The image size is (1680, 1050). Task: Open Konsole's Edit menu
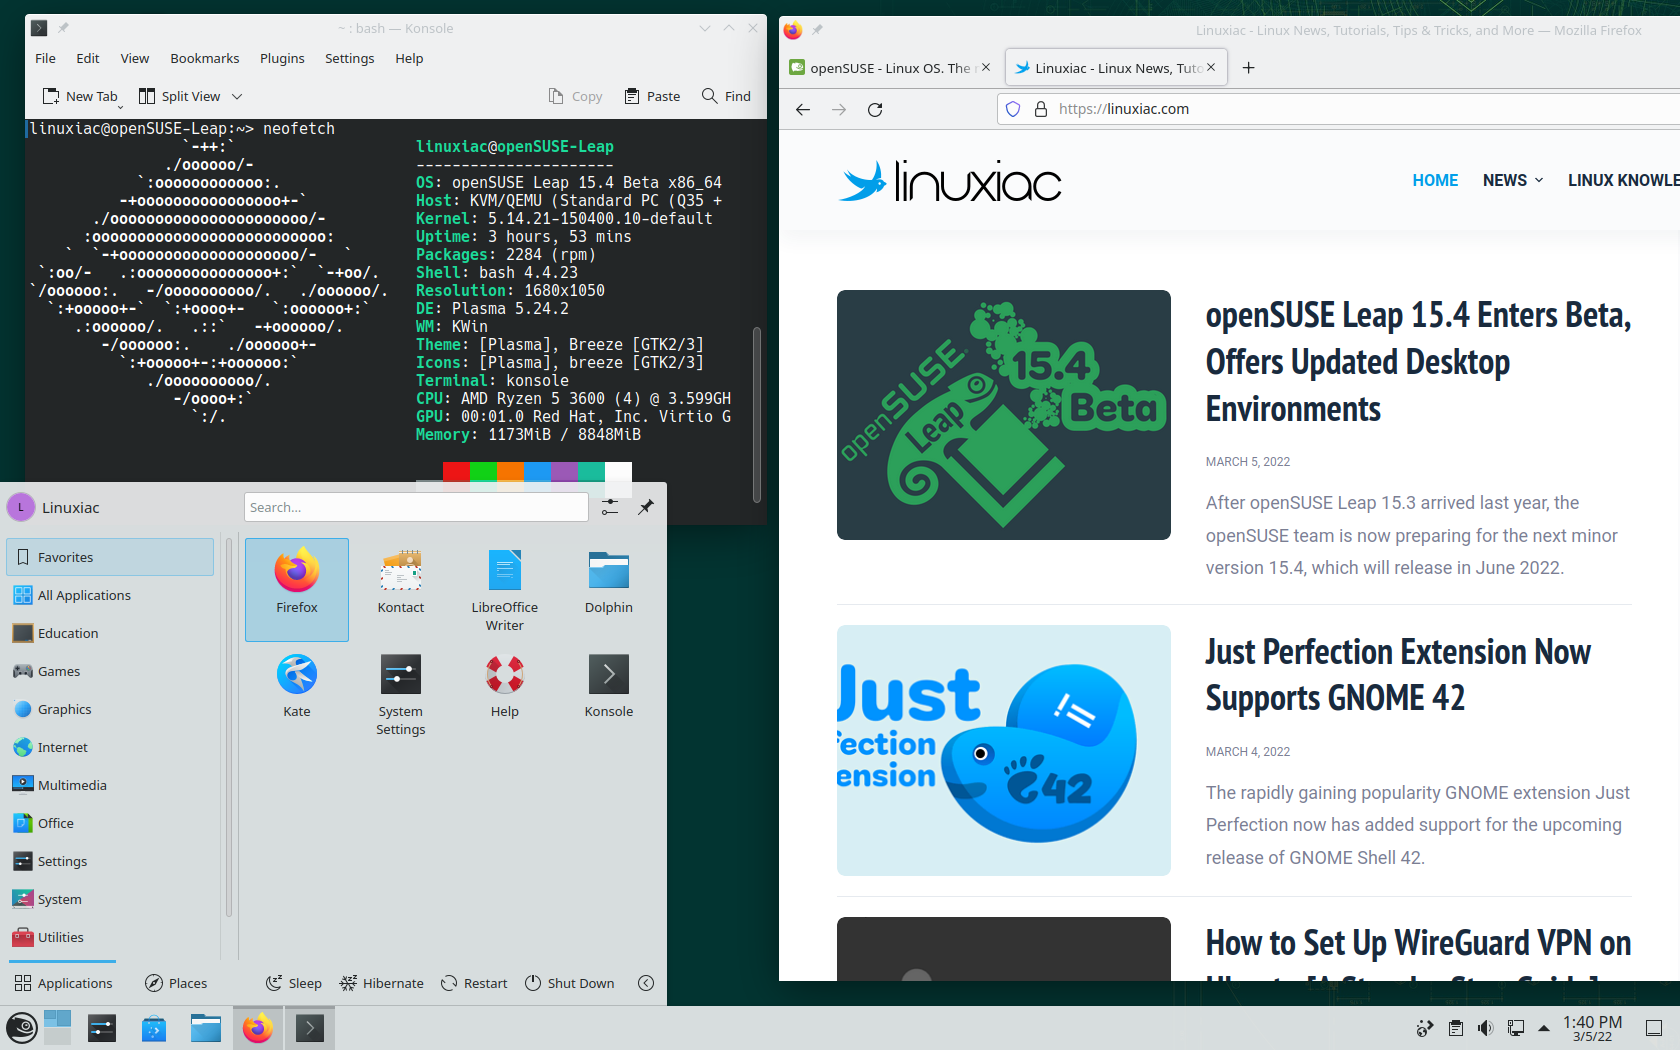(x=88, y=58)
